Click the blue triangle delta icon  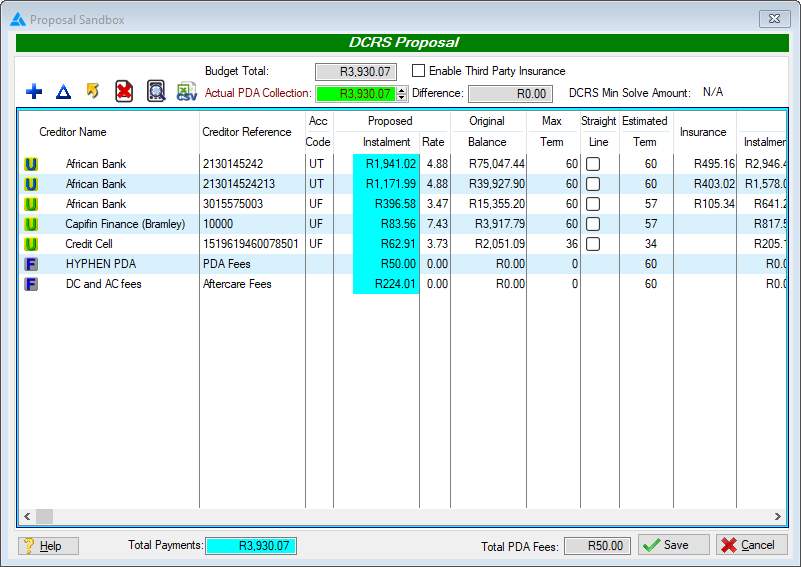click(x=63, y=92)
